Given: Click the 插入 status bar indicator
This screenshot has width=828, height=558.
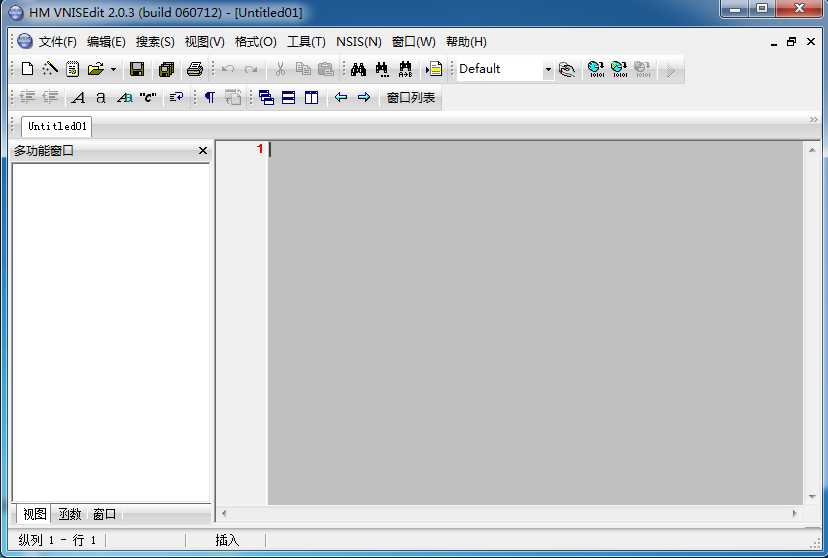Looking at the screenshot, I should click(x=227, y=540).
